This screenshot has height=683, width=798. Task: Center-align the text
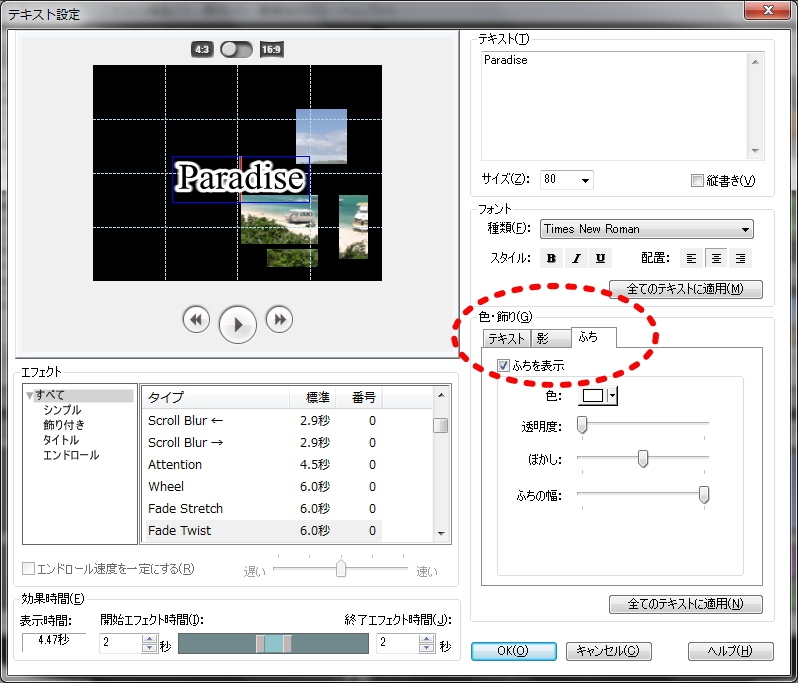tap(715, 258)
